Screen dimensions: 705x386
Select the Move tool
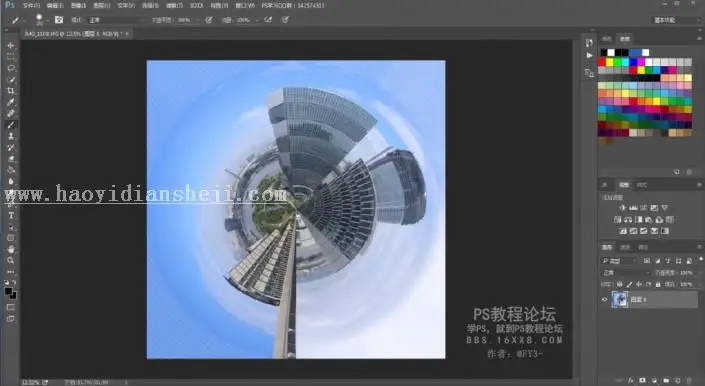coord(11,45)
